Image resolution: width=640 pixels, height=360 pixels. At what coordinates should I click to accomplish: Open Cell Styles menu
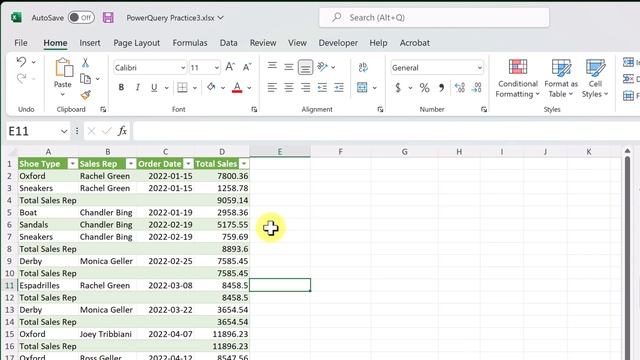(x=595, y=78)
